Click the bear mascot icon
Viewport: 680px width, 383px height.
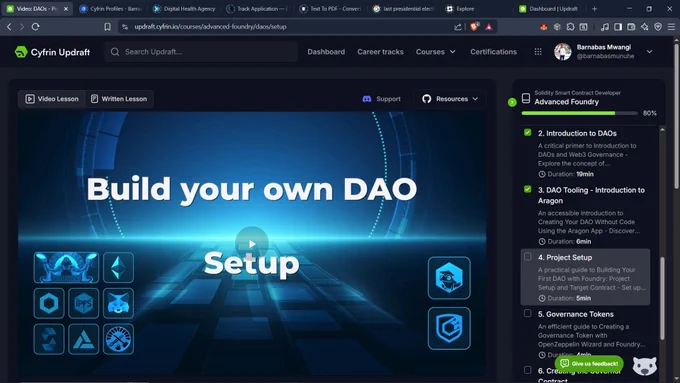[644, 367]
